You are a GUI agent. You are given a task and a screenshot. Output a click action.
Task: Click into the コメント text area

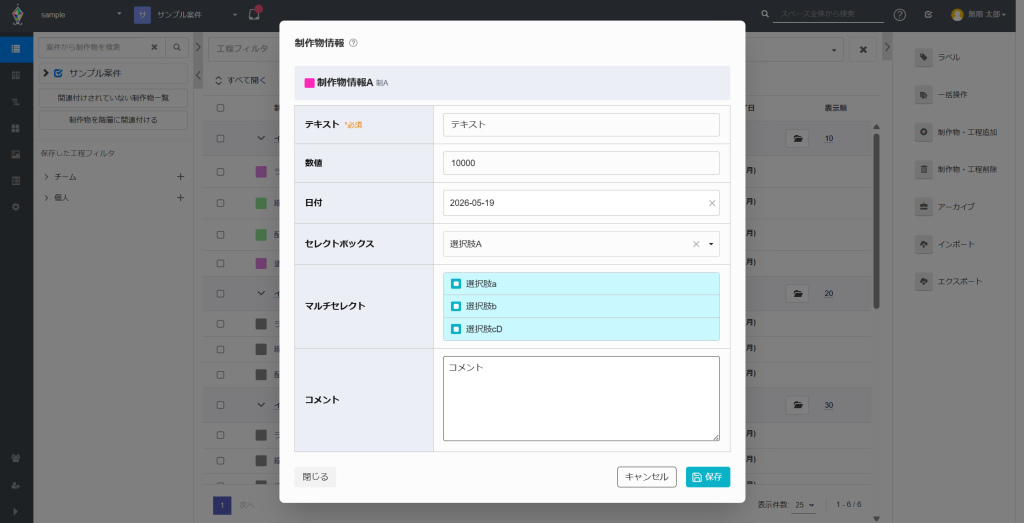581,398
